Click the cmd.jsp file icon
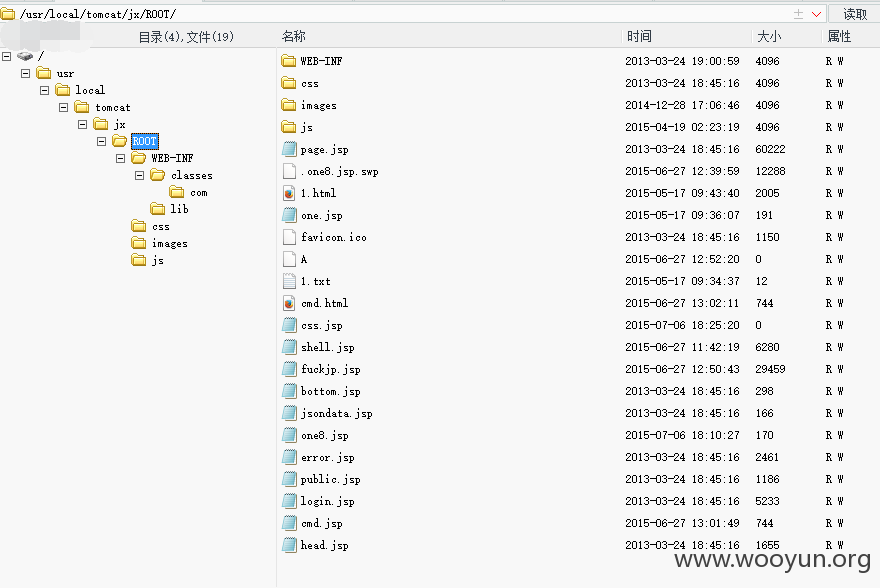 (289, 523)
